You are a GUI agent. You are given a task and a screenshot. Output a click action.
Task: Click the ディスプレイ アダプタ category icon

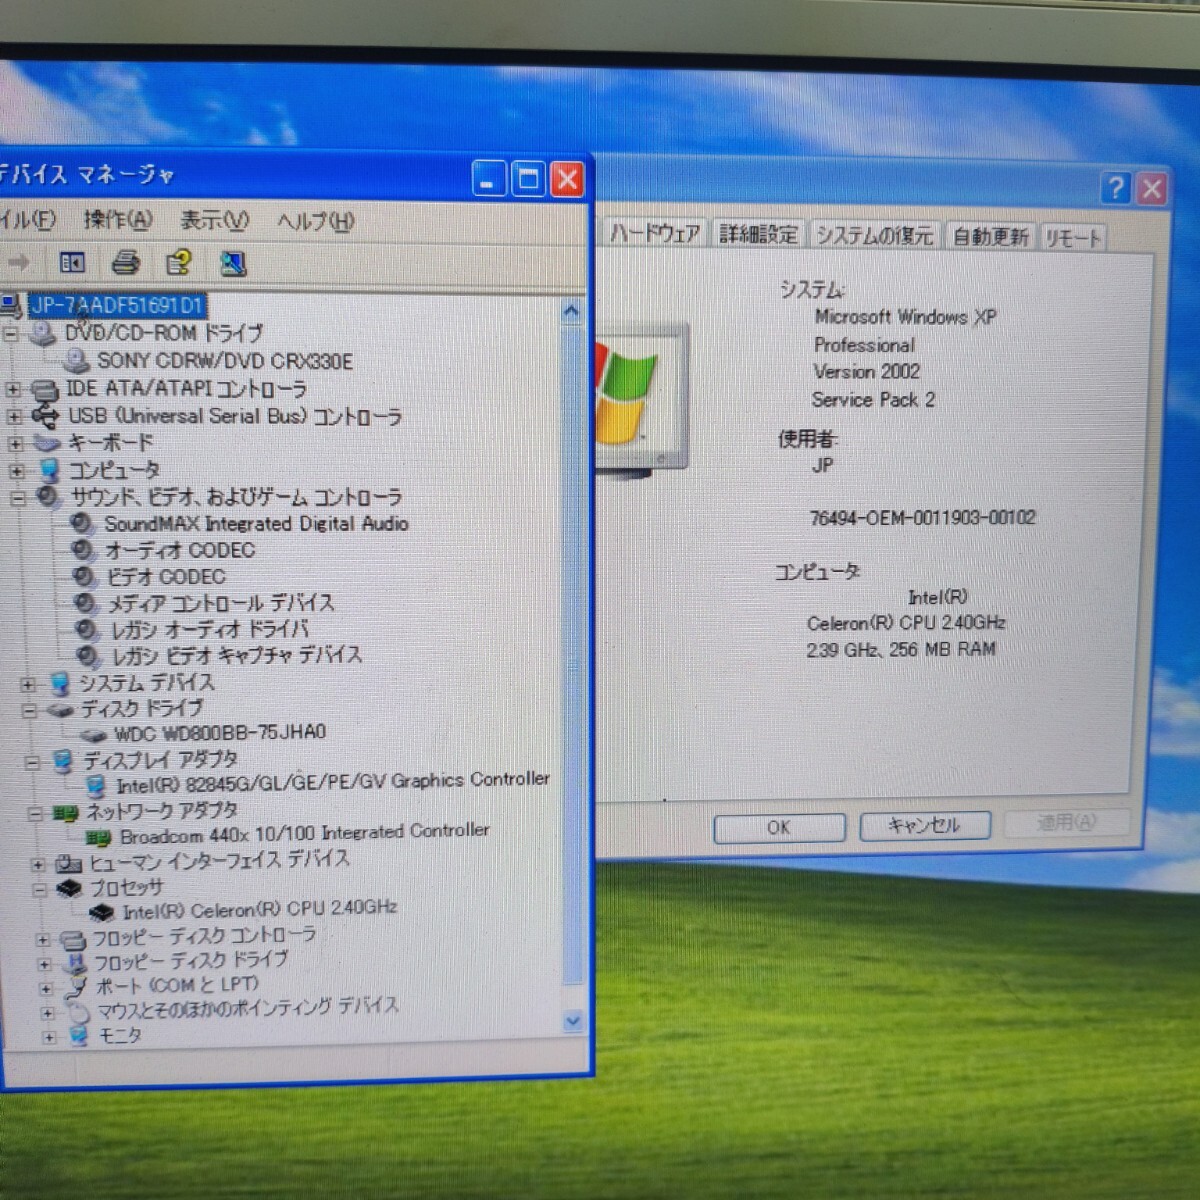(62, 761)
